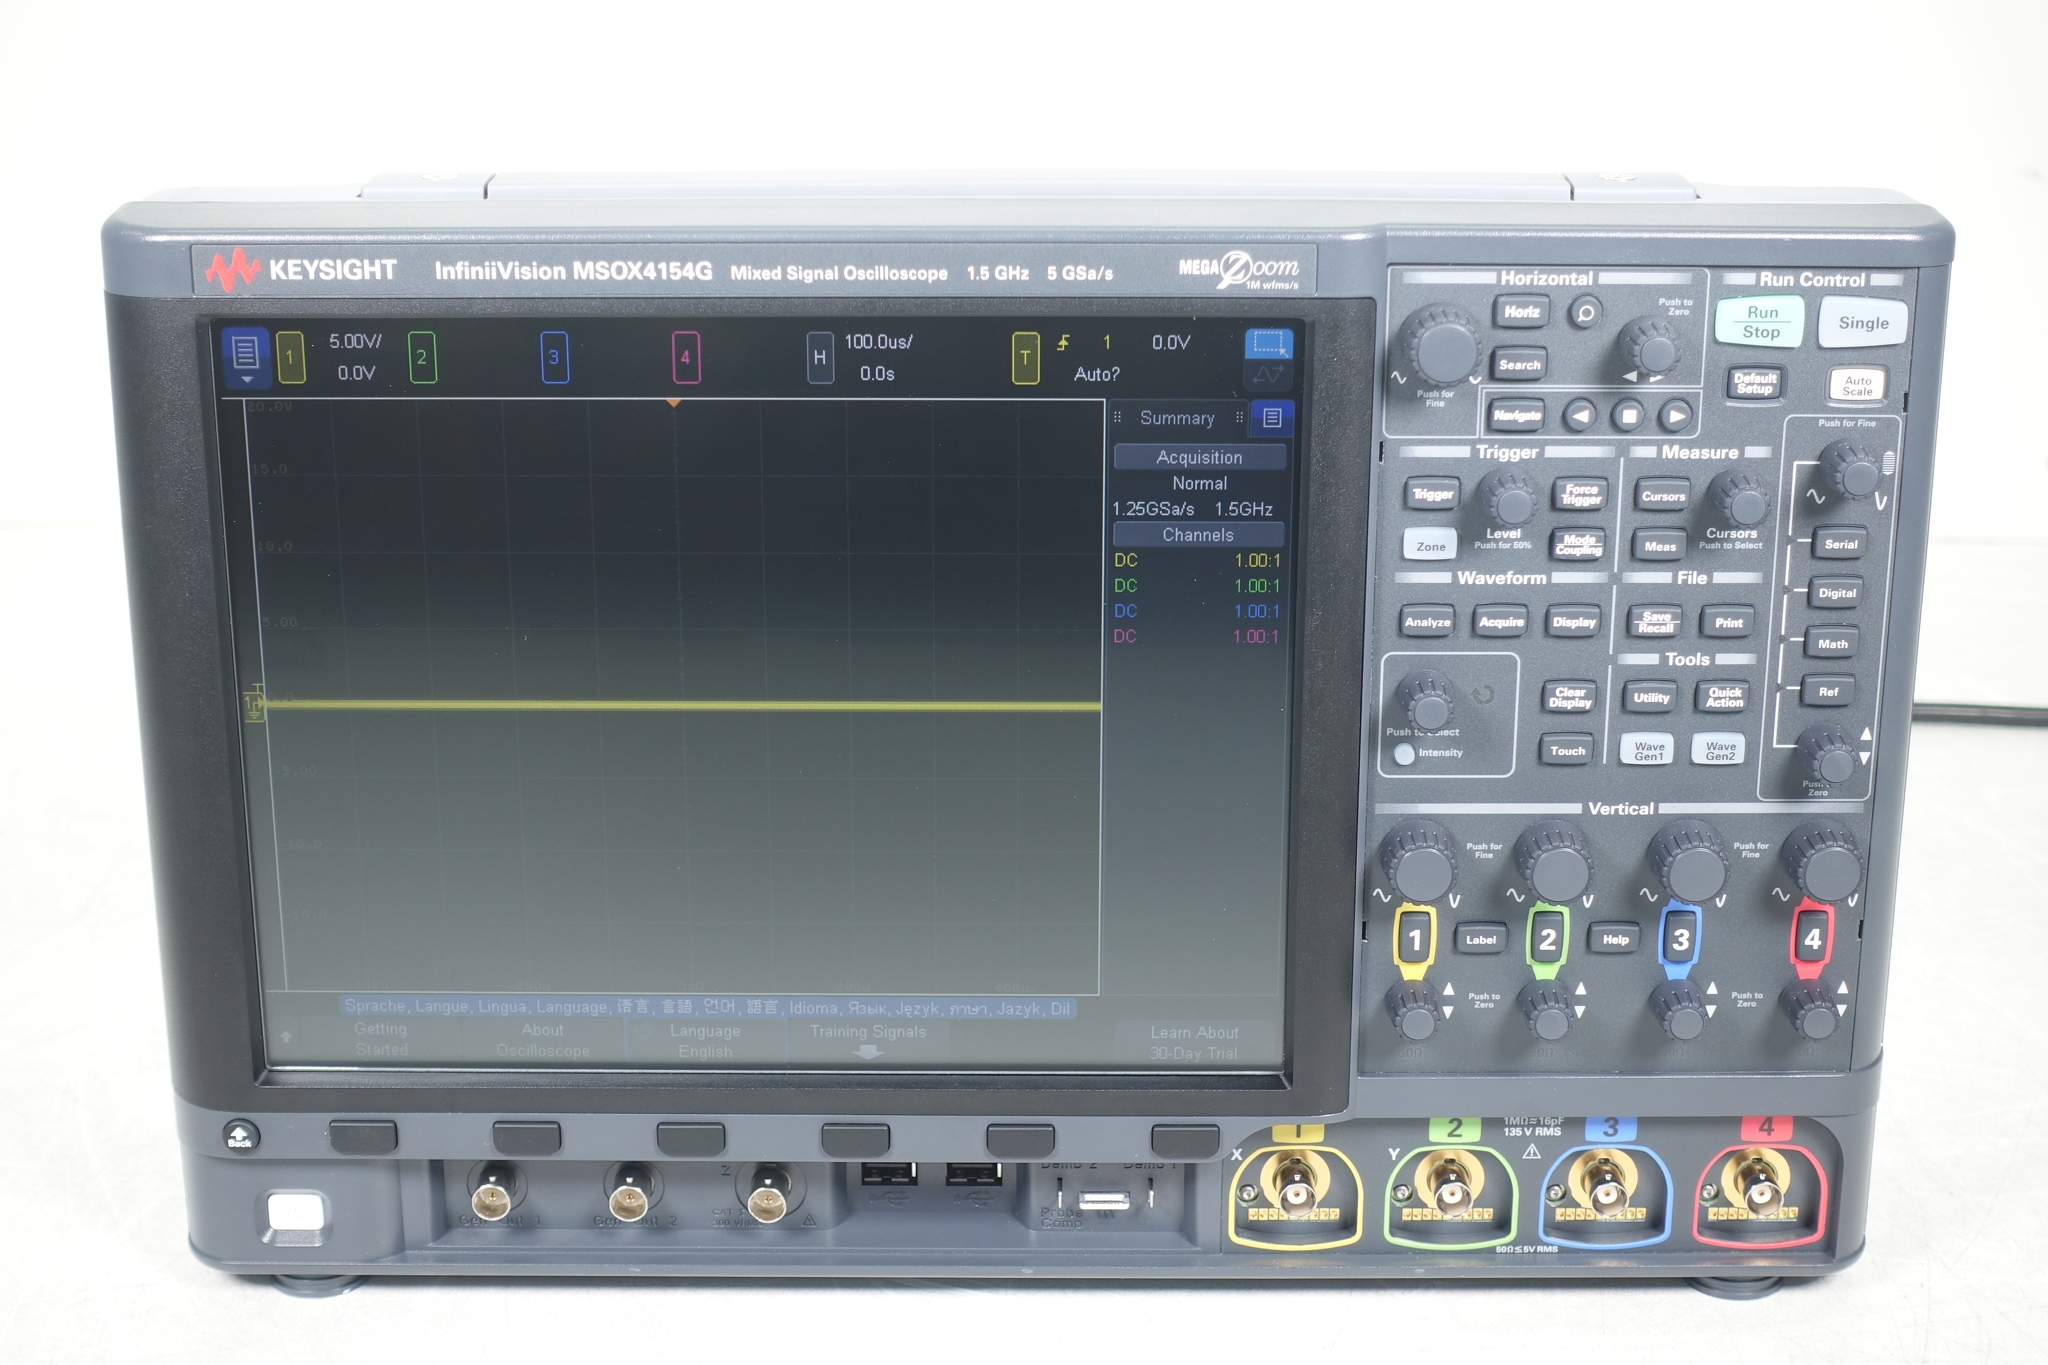Select channel 4 pink indicator on screen
Viewport: 2048px width, 1365px height.
(x=686, y=358)
